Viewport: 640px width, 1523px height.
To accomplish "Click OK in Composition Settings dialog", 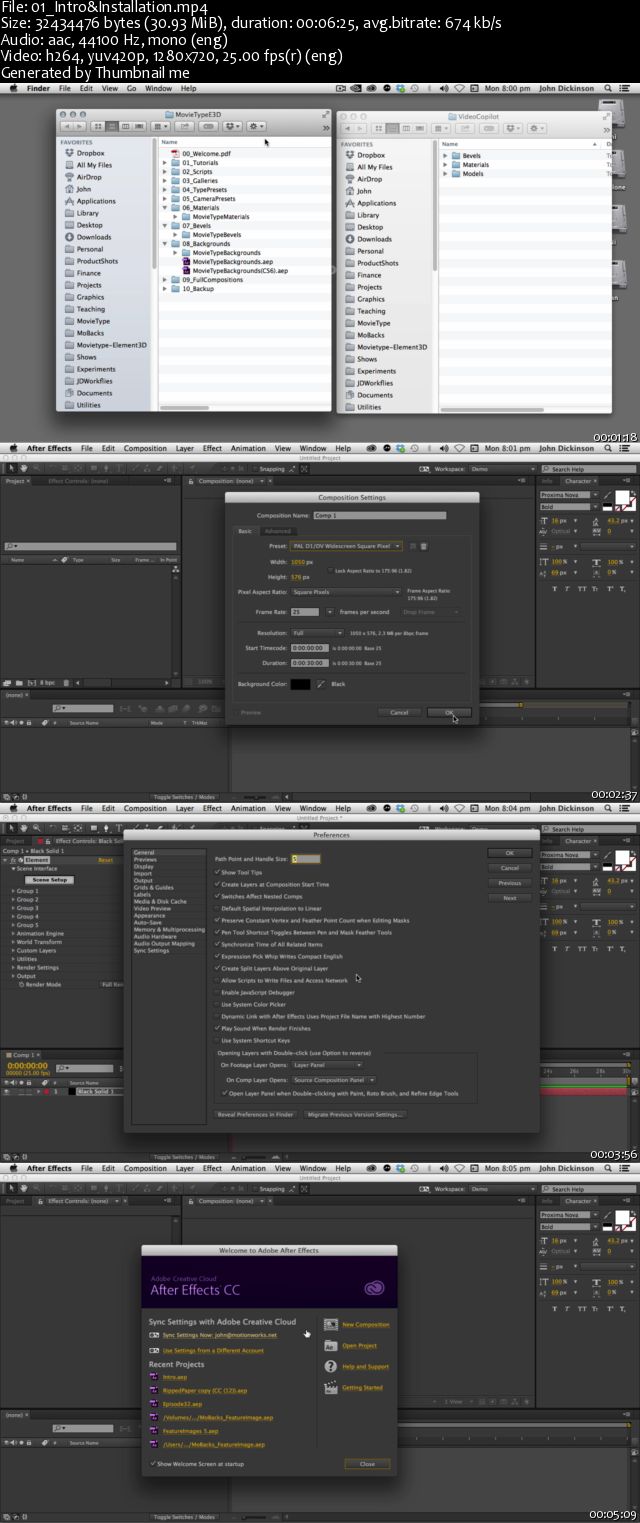I will [449, 712].
